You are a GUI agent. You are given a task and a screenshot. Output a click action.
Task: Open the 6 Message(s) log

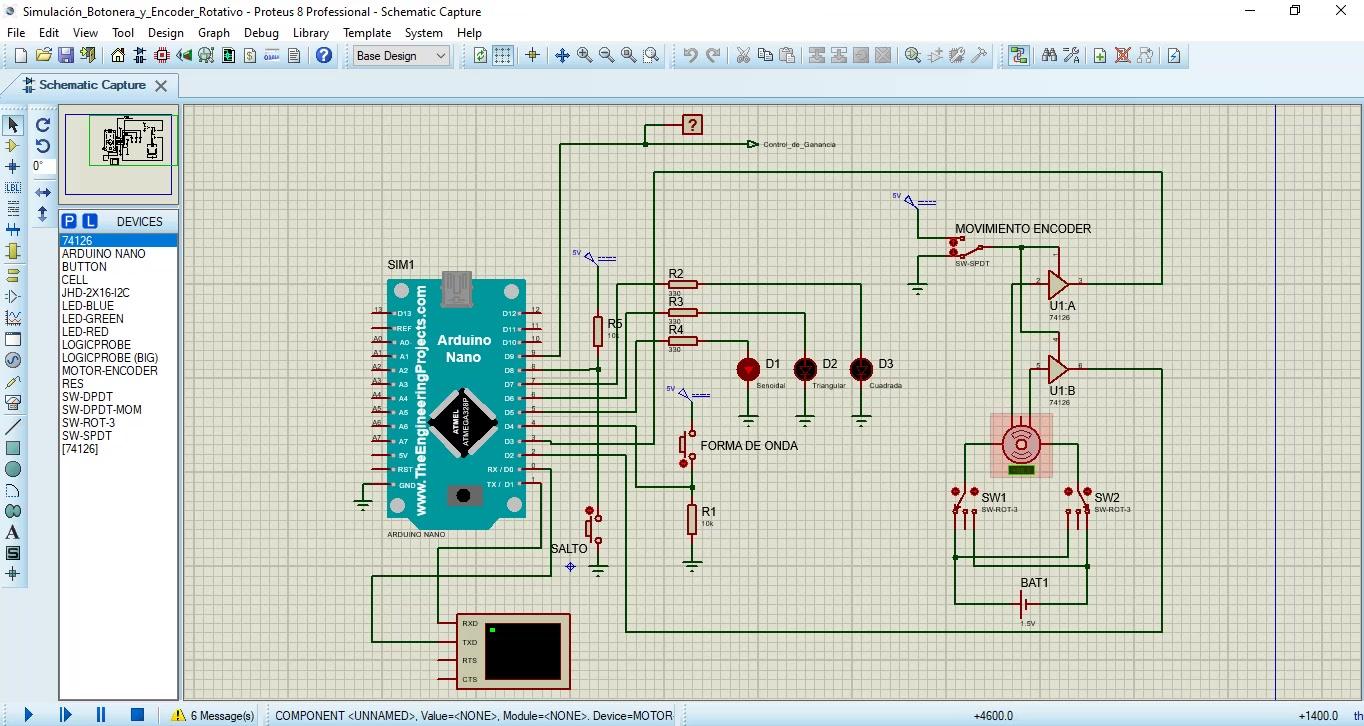(x=213, y=715)
